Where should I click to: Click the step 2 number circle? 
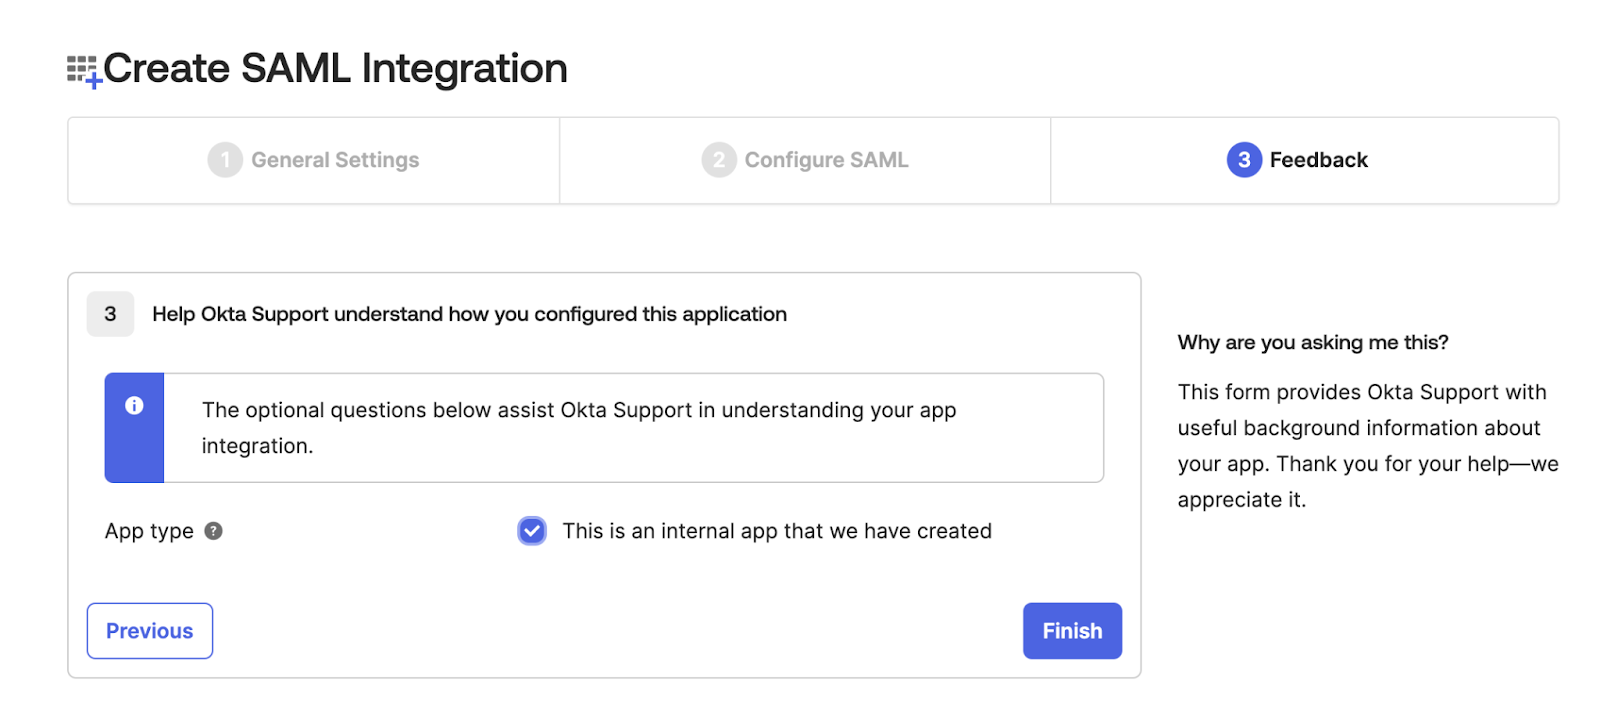tap(718, 160)
